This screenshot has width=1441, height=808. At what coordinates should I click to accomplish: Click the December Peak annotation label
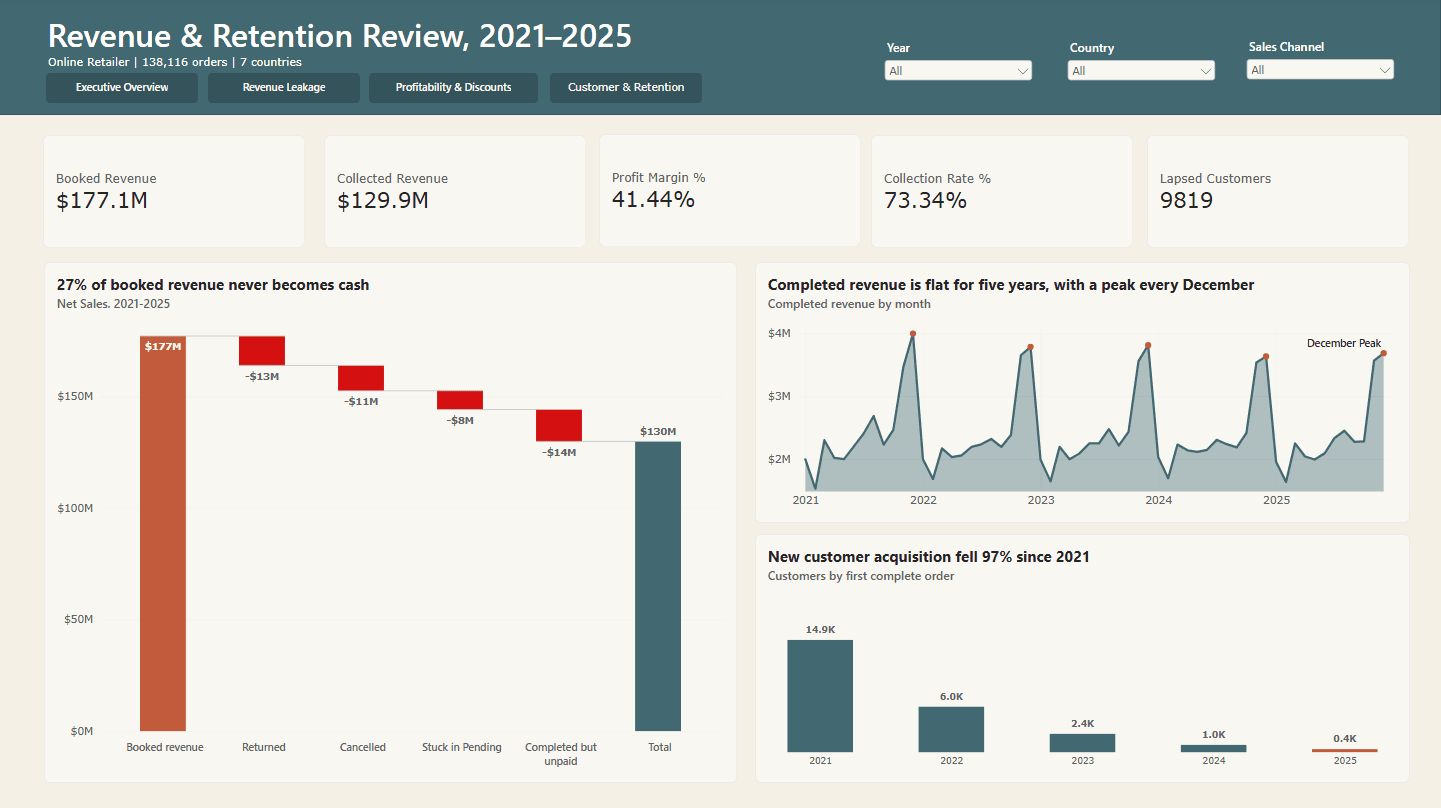point(1344,343)
